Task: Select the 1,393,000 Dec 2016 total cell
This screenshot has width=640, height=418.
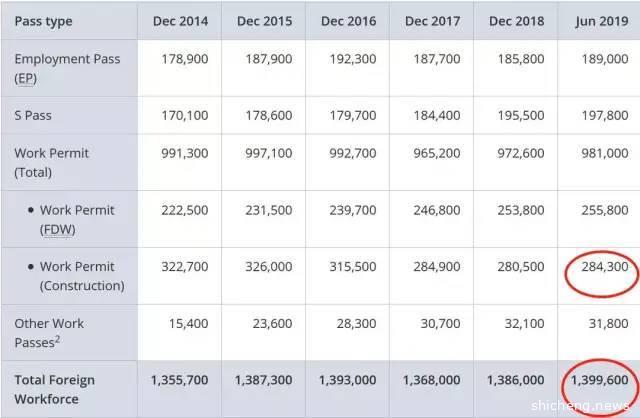Action: pos(347,380)
